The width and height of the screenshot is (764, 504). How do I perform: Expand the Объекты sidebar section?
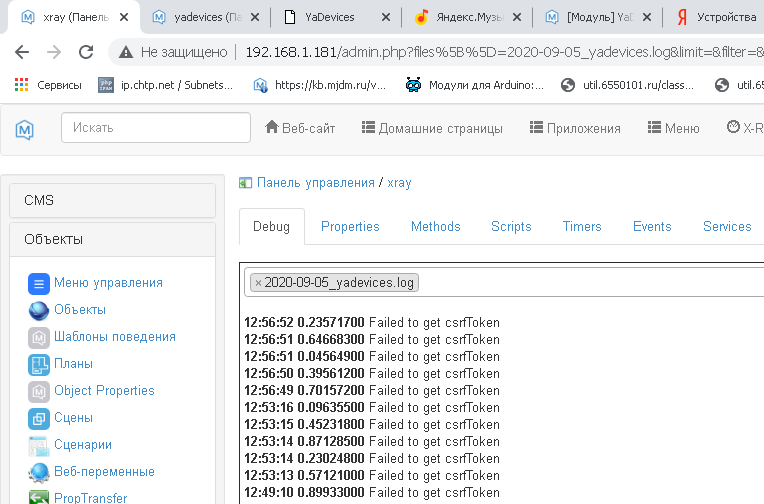[x=111, y=239]
